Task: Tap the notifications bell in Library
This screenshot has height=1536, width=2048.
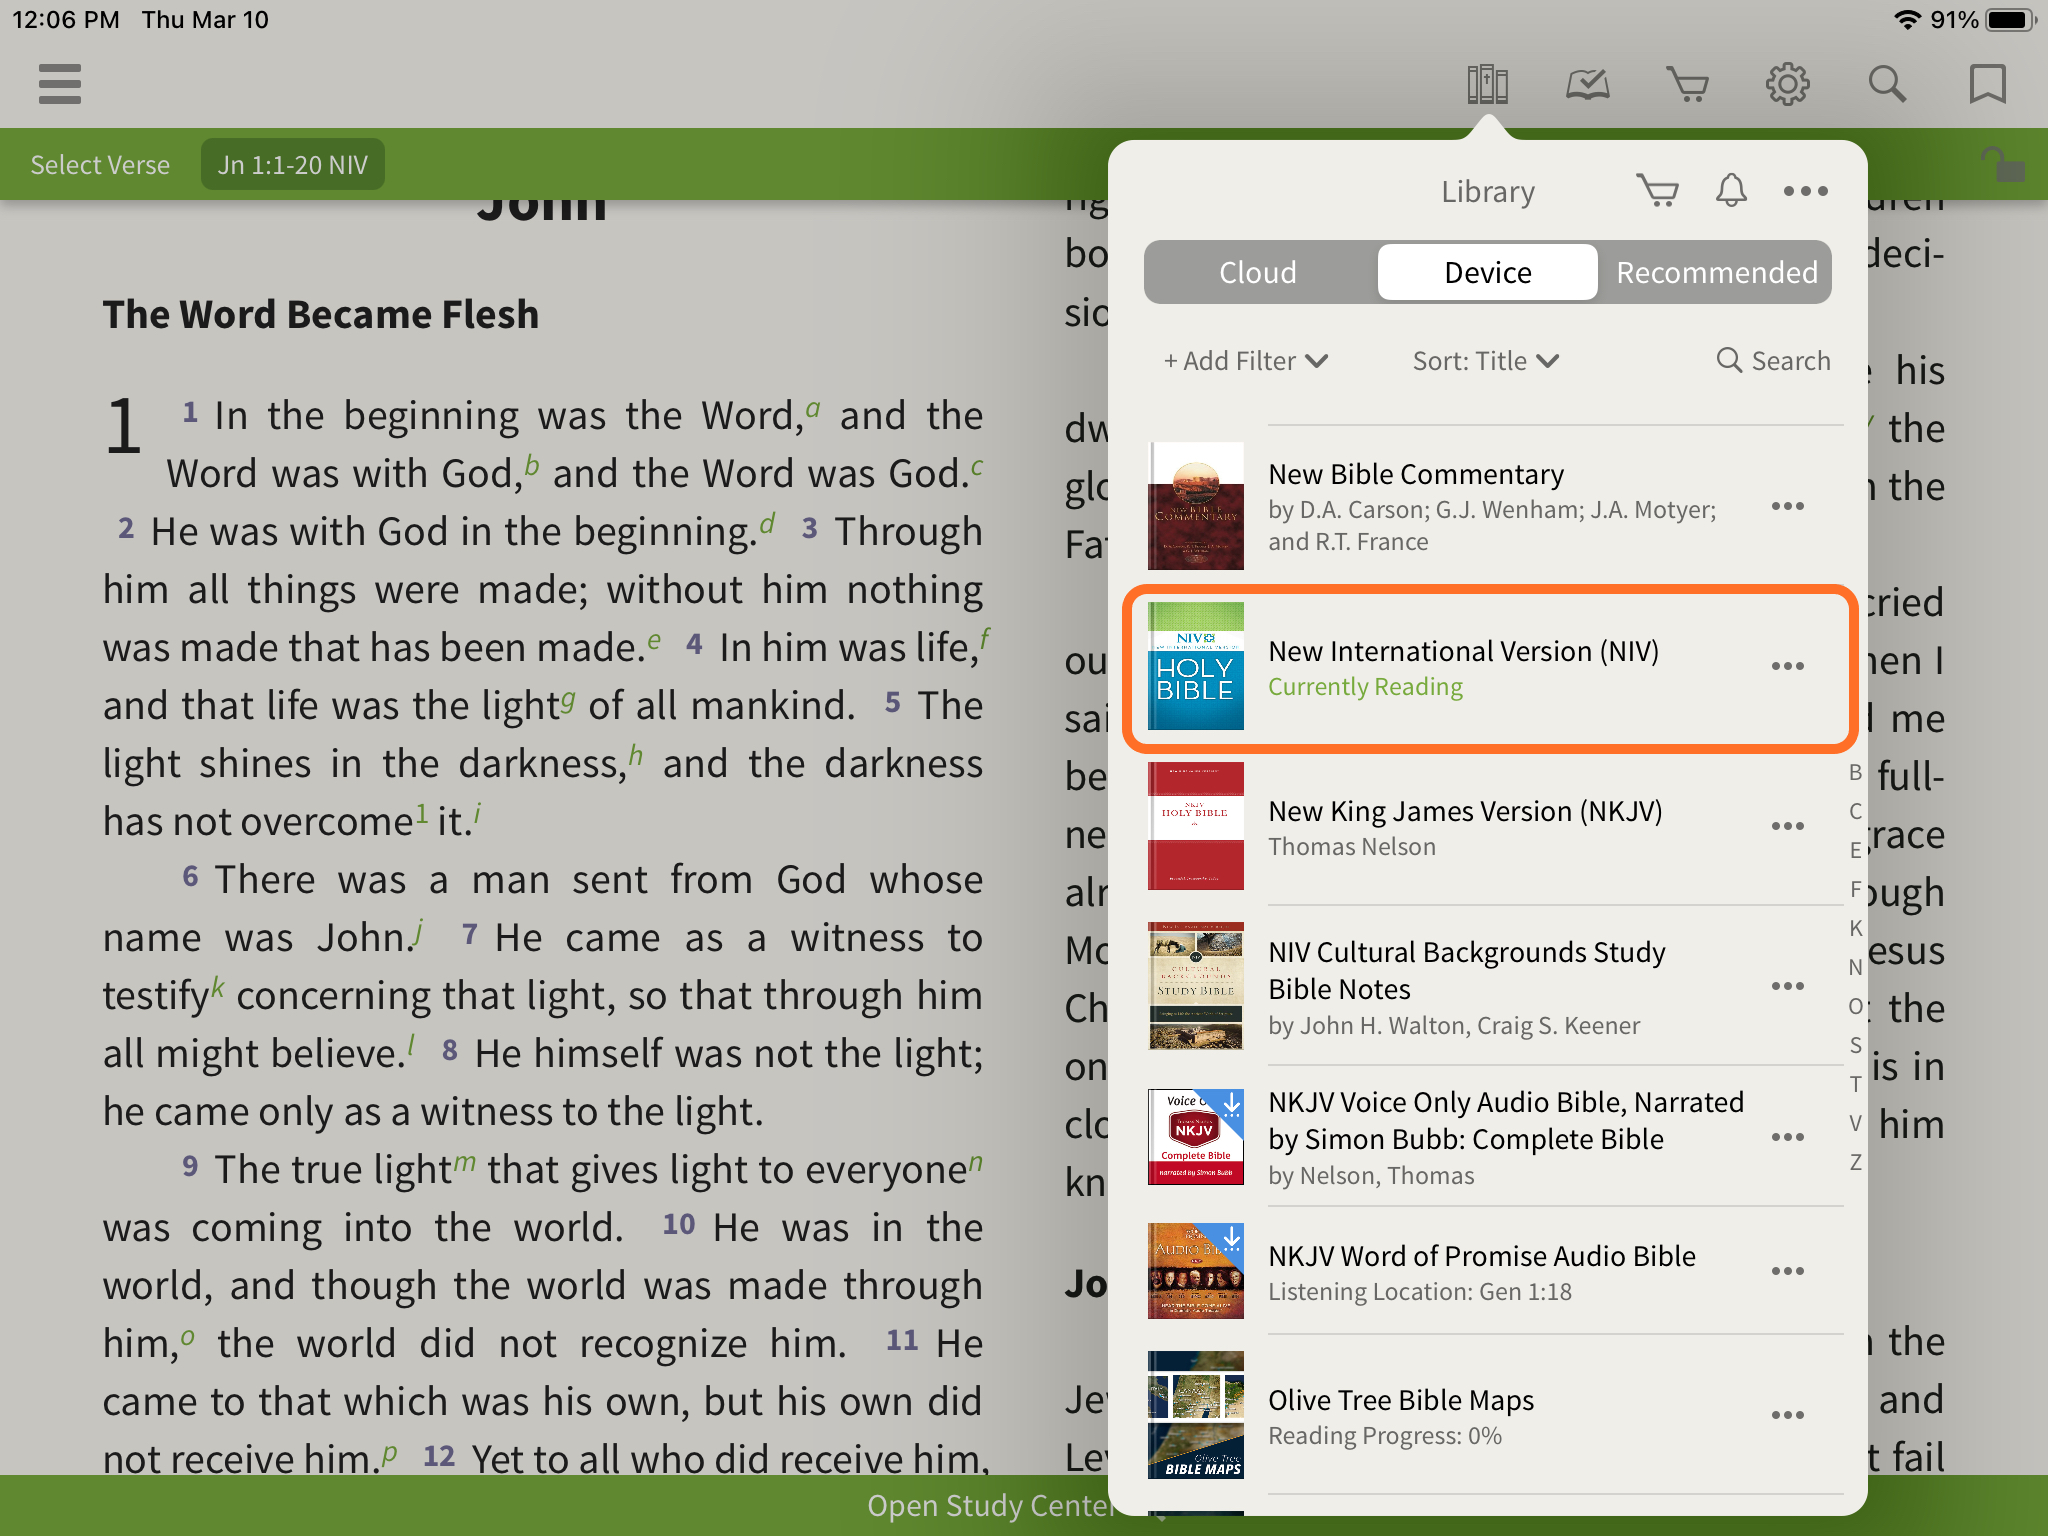Action: (x=1731, y=190)
